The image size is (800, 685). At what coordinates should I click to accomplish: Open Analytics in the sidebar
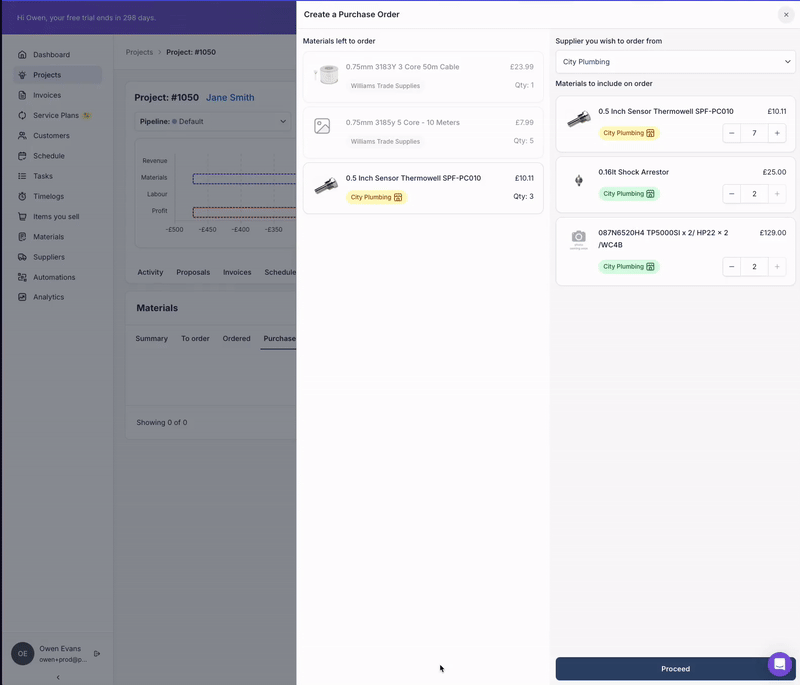48,297
